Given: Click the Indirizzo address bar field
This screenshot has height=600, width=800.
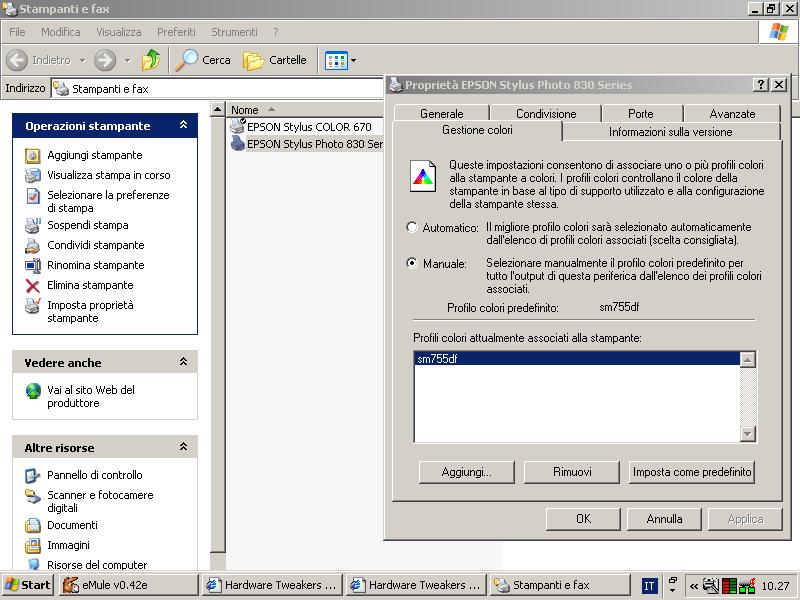Looking at the screenshot, I should coord(218,89).
